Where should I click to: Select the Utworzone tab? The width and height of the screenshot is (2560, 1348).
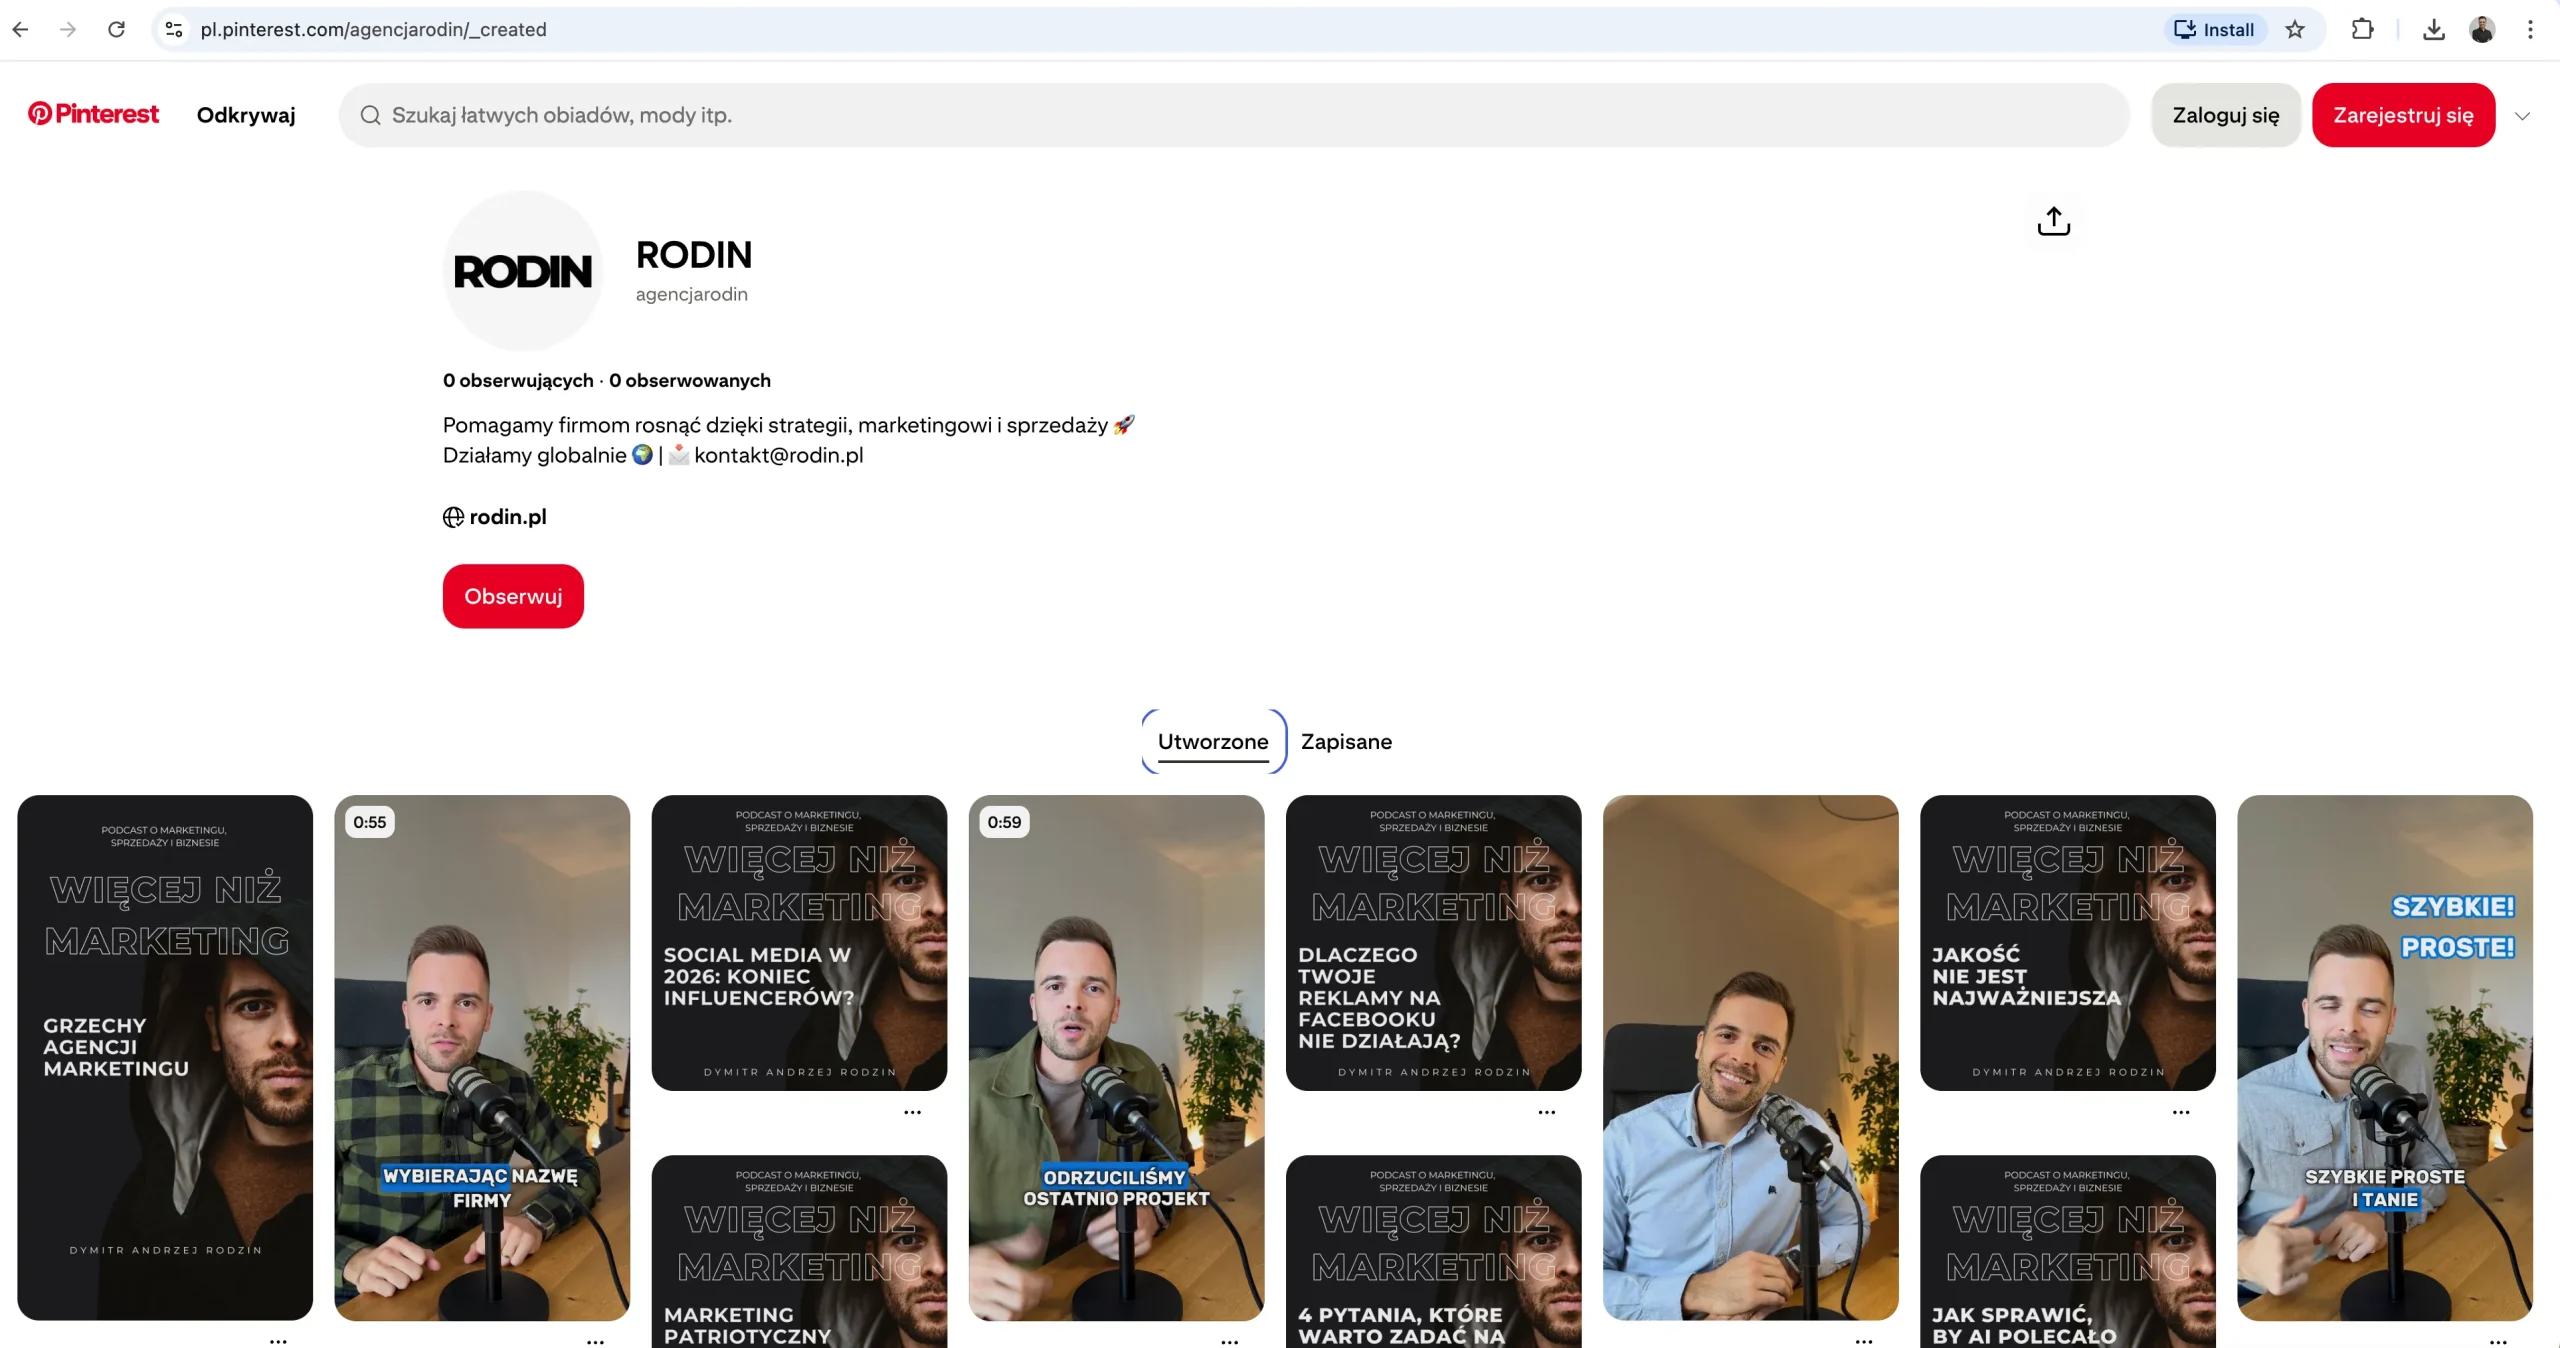pos(1211,742)
